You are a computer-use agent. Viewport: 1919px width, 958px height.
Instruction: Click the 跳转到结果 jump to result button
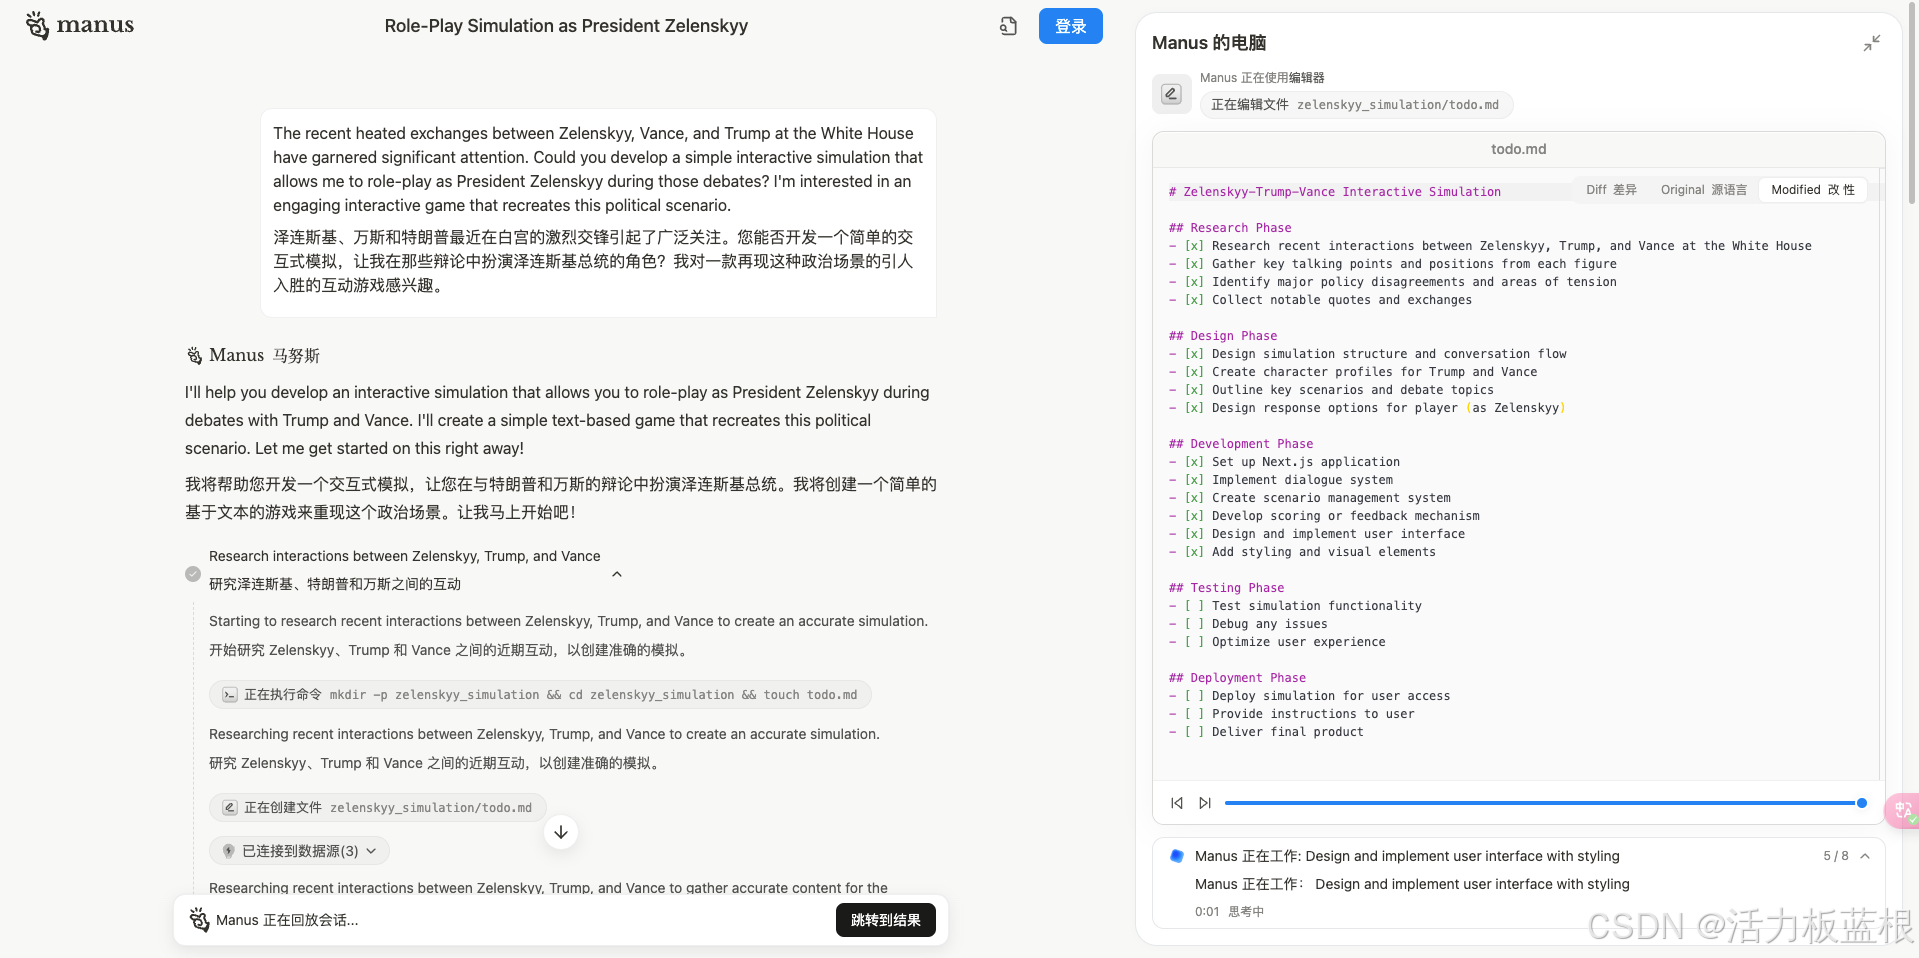[885, 920]
